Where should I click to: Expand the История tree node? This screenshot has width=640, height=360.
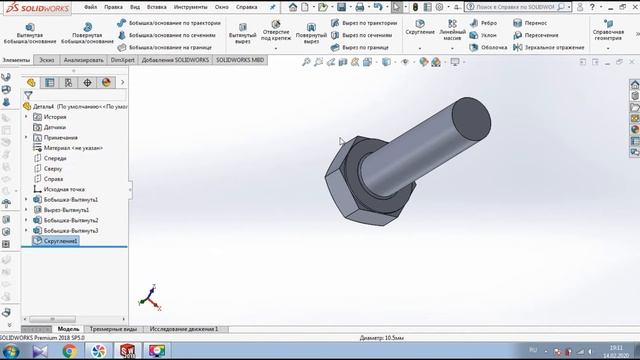tap(27, 117)
